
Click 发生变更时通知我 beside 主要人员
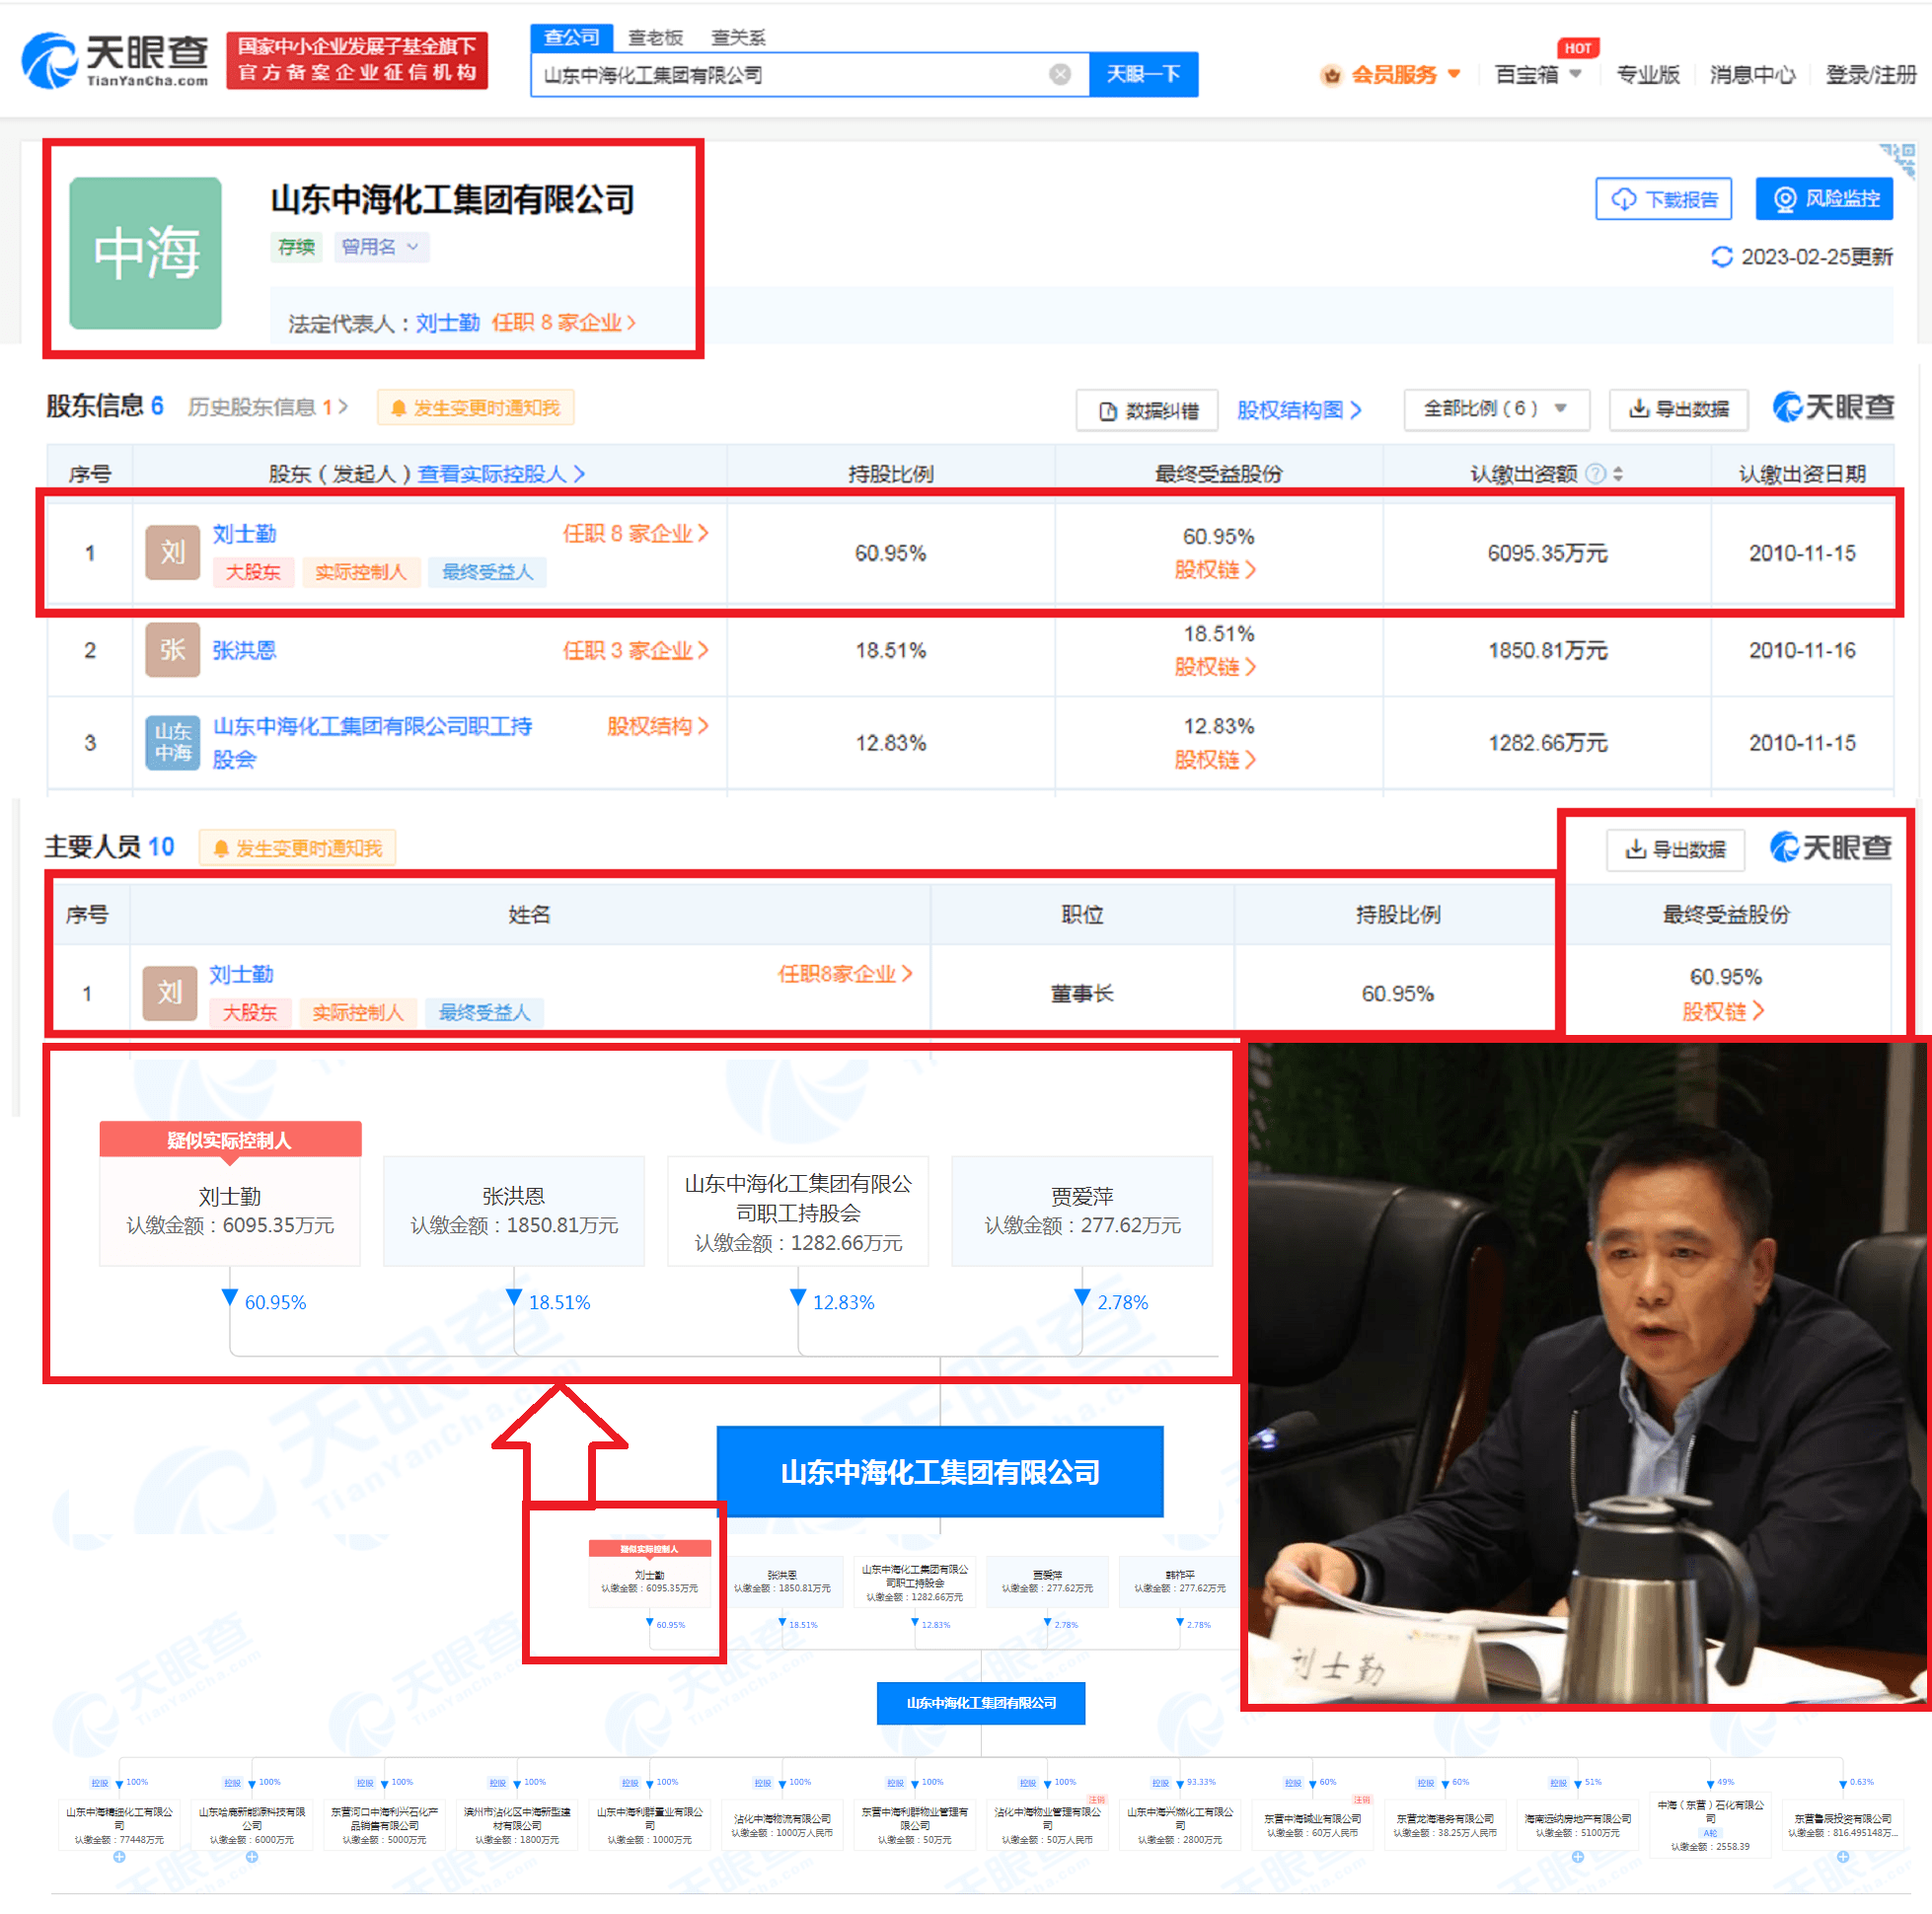pyautogui.click(x=298, y=848)
